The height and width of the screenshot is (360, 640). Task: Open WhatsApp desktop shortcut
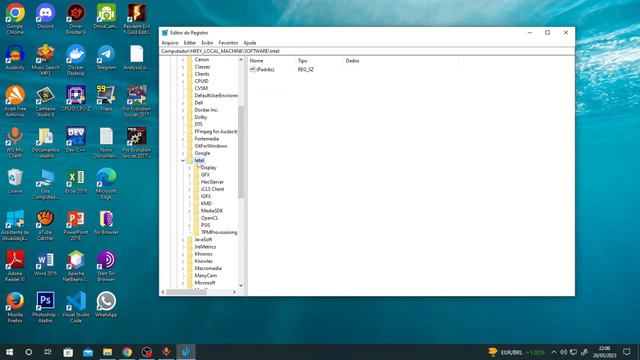106,304
